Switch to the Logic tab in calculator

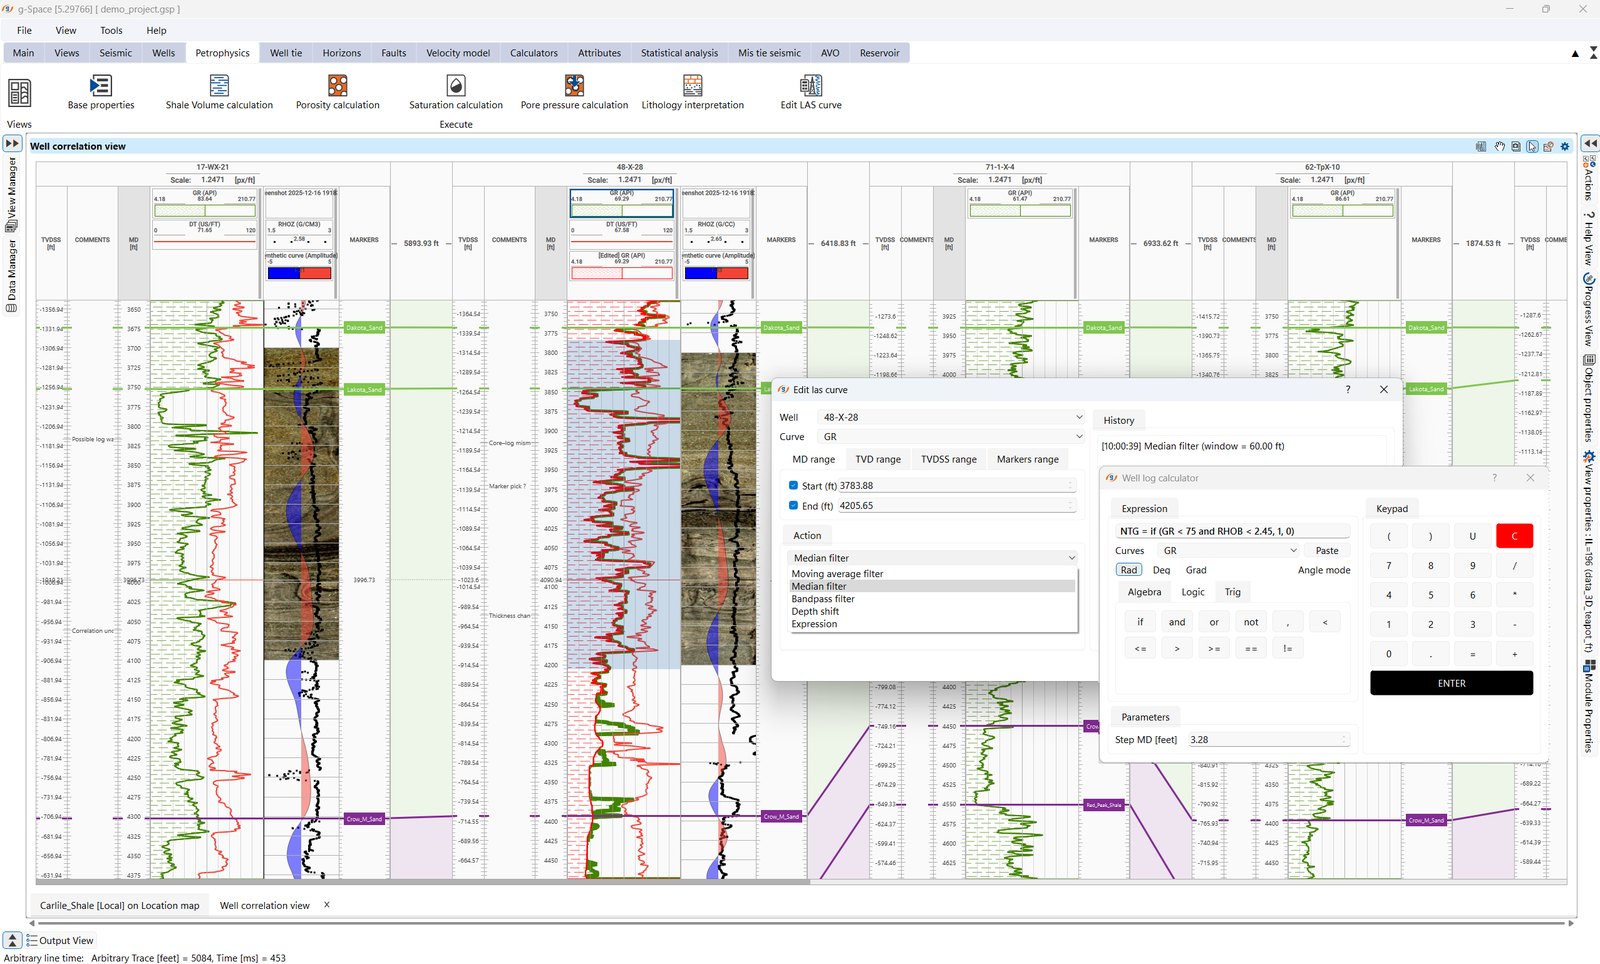click(x=1193, y=592)
